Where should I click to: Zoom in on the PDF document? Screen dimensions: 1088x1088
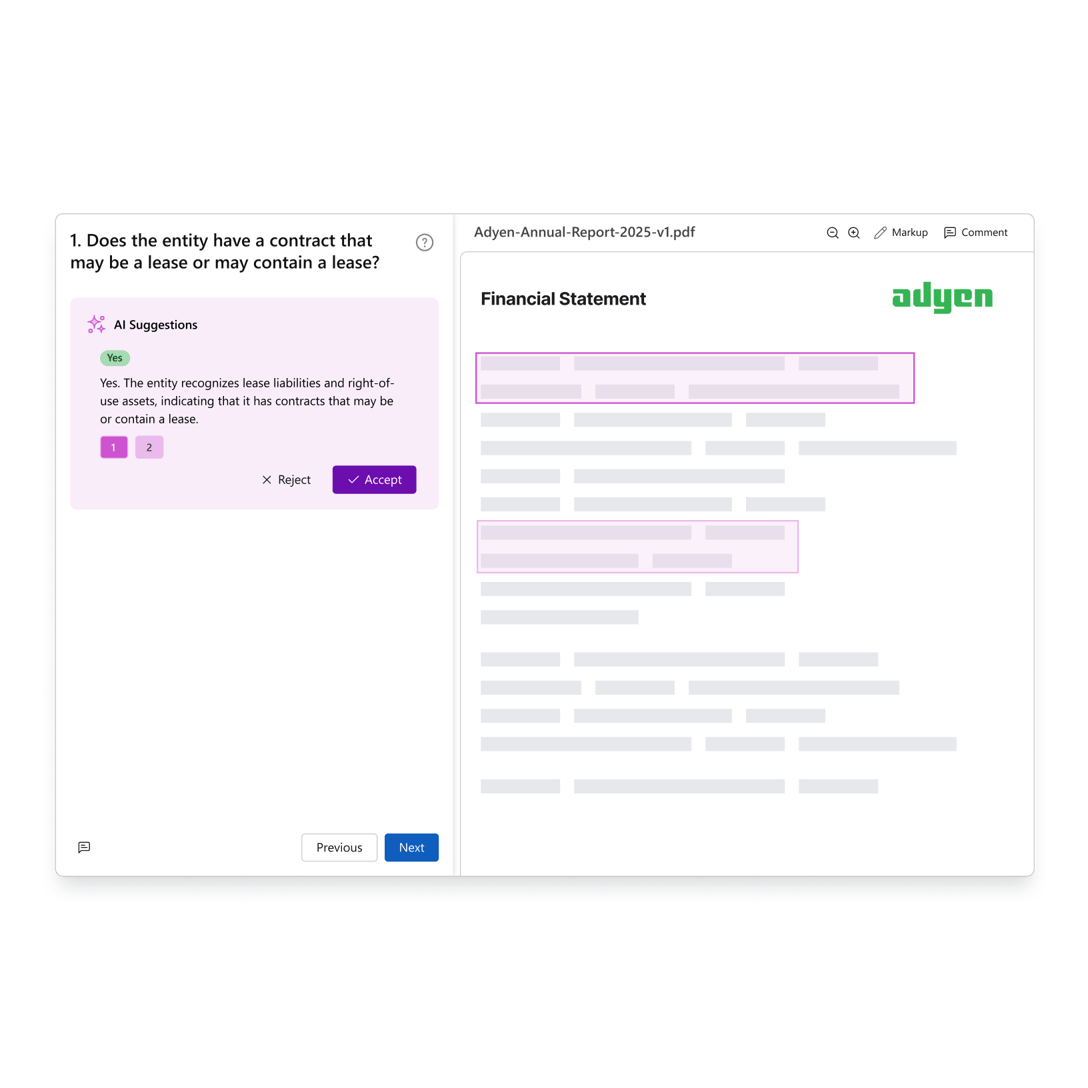854,233
